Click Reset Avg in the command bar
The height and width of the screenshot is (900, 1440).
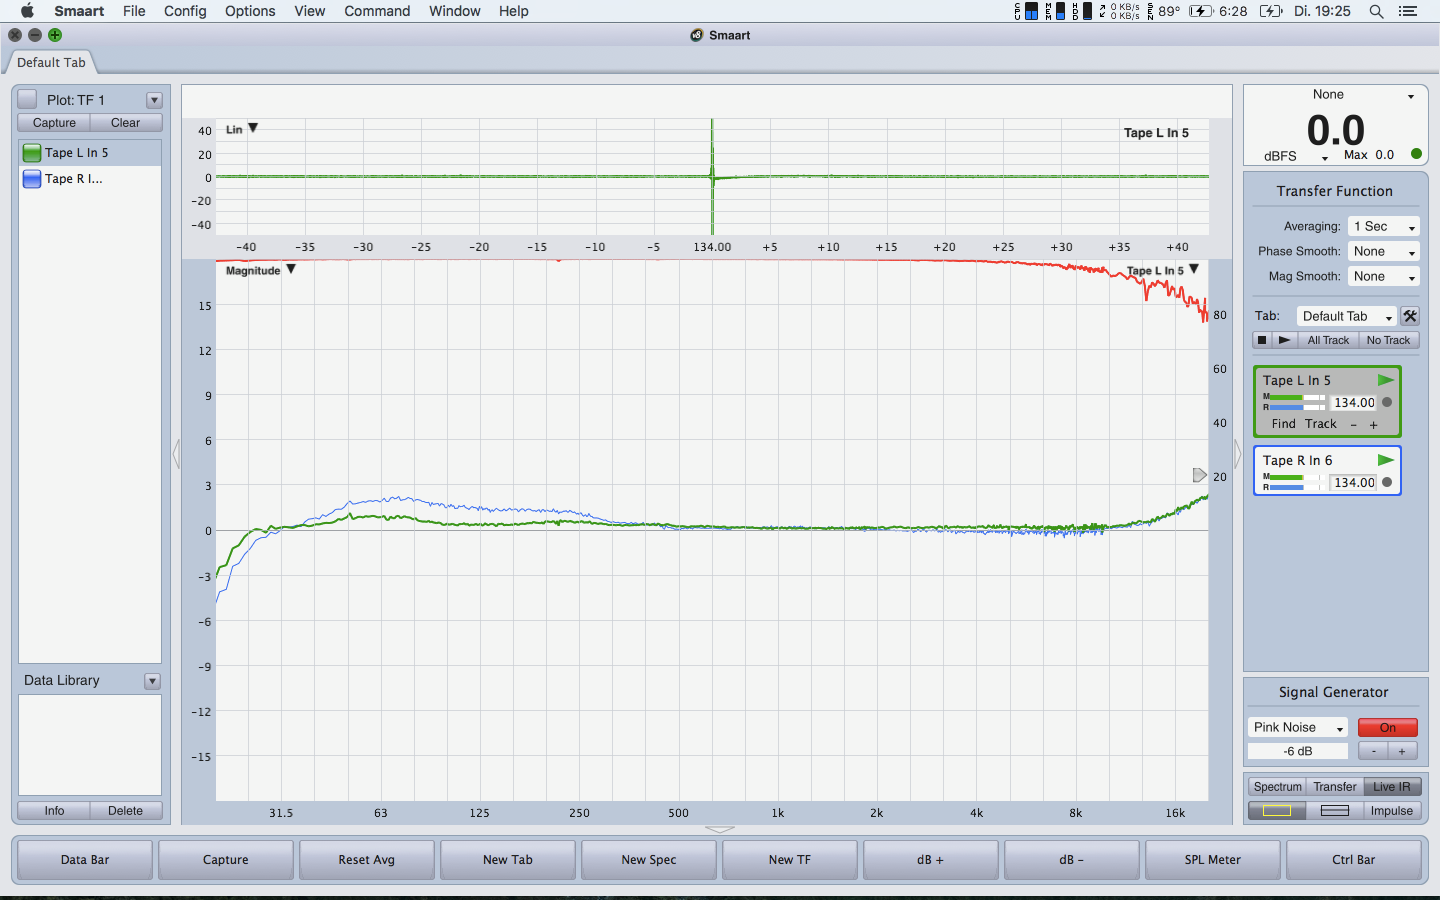click(x=367, y=860)
